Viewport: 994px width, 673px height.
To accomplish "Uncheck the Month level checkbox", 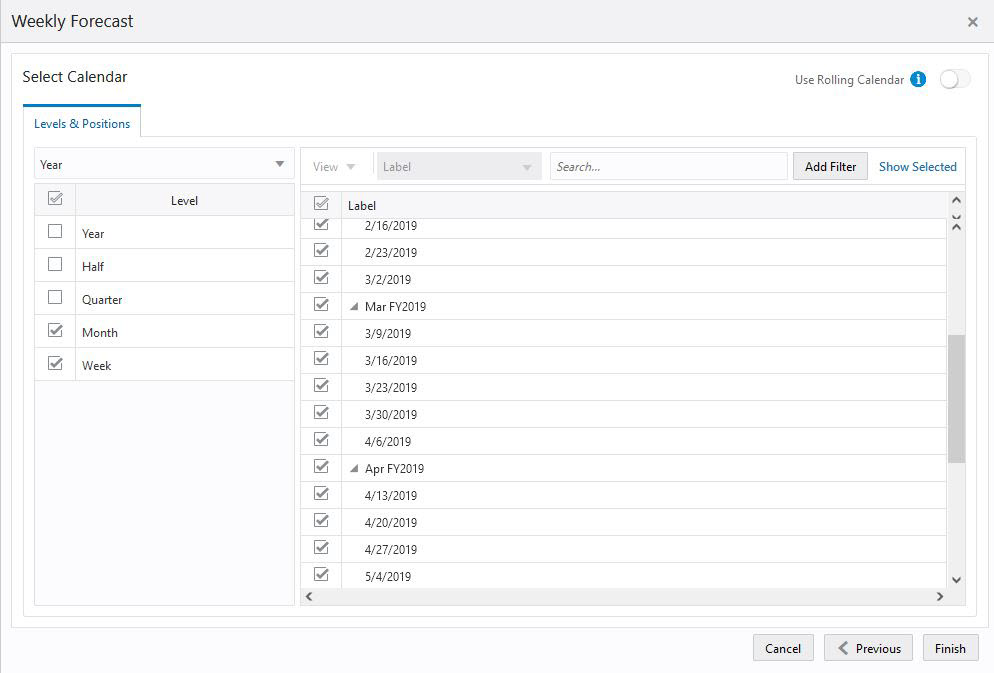I will click(55, 330).
